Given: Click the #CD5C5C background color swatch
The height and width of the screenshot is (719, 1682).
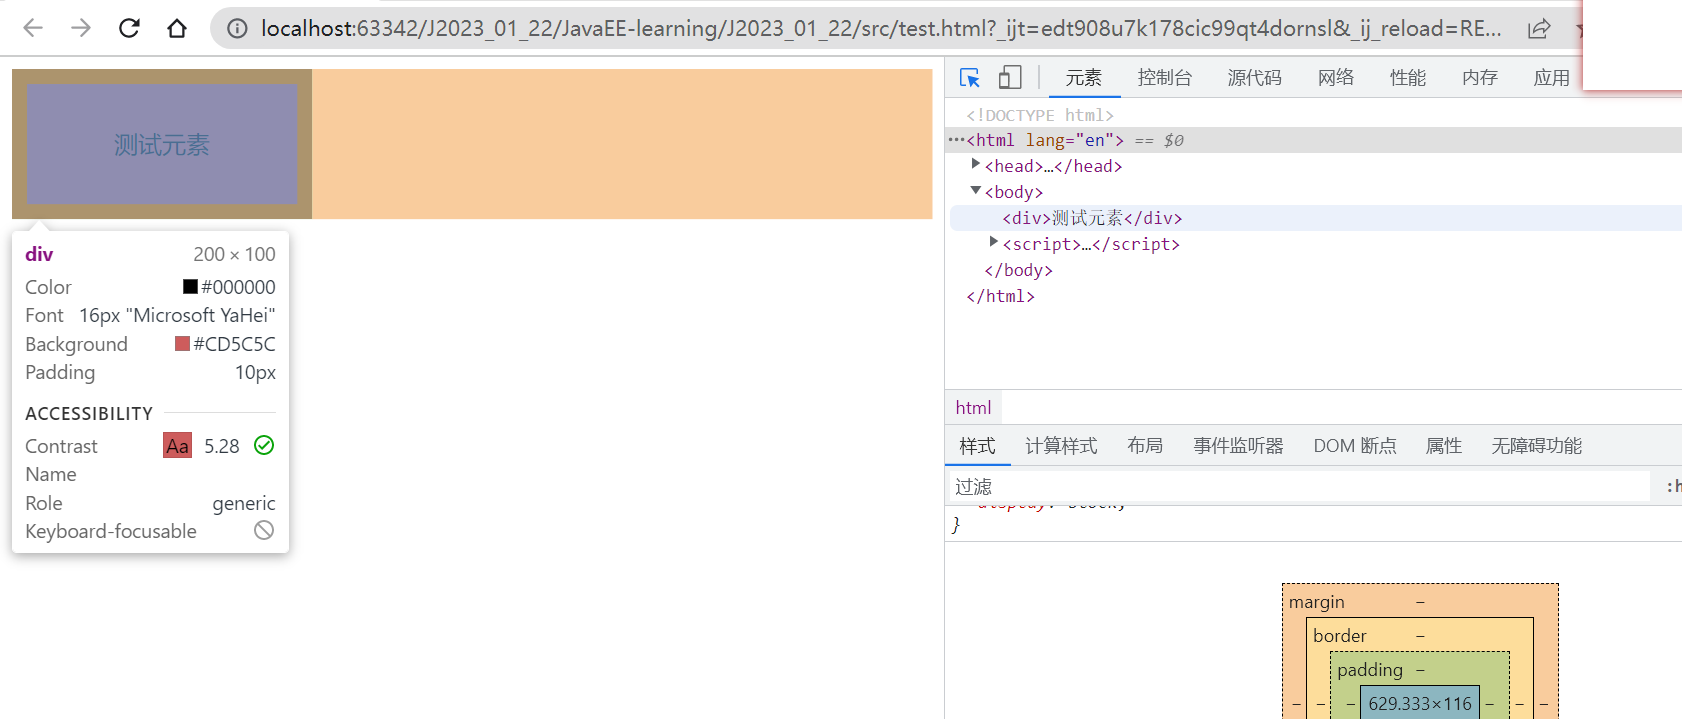Looking at the screenshot, I should click(x=182, y=344).
